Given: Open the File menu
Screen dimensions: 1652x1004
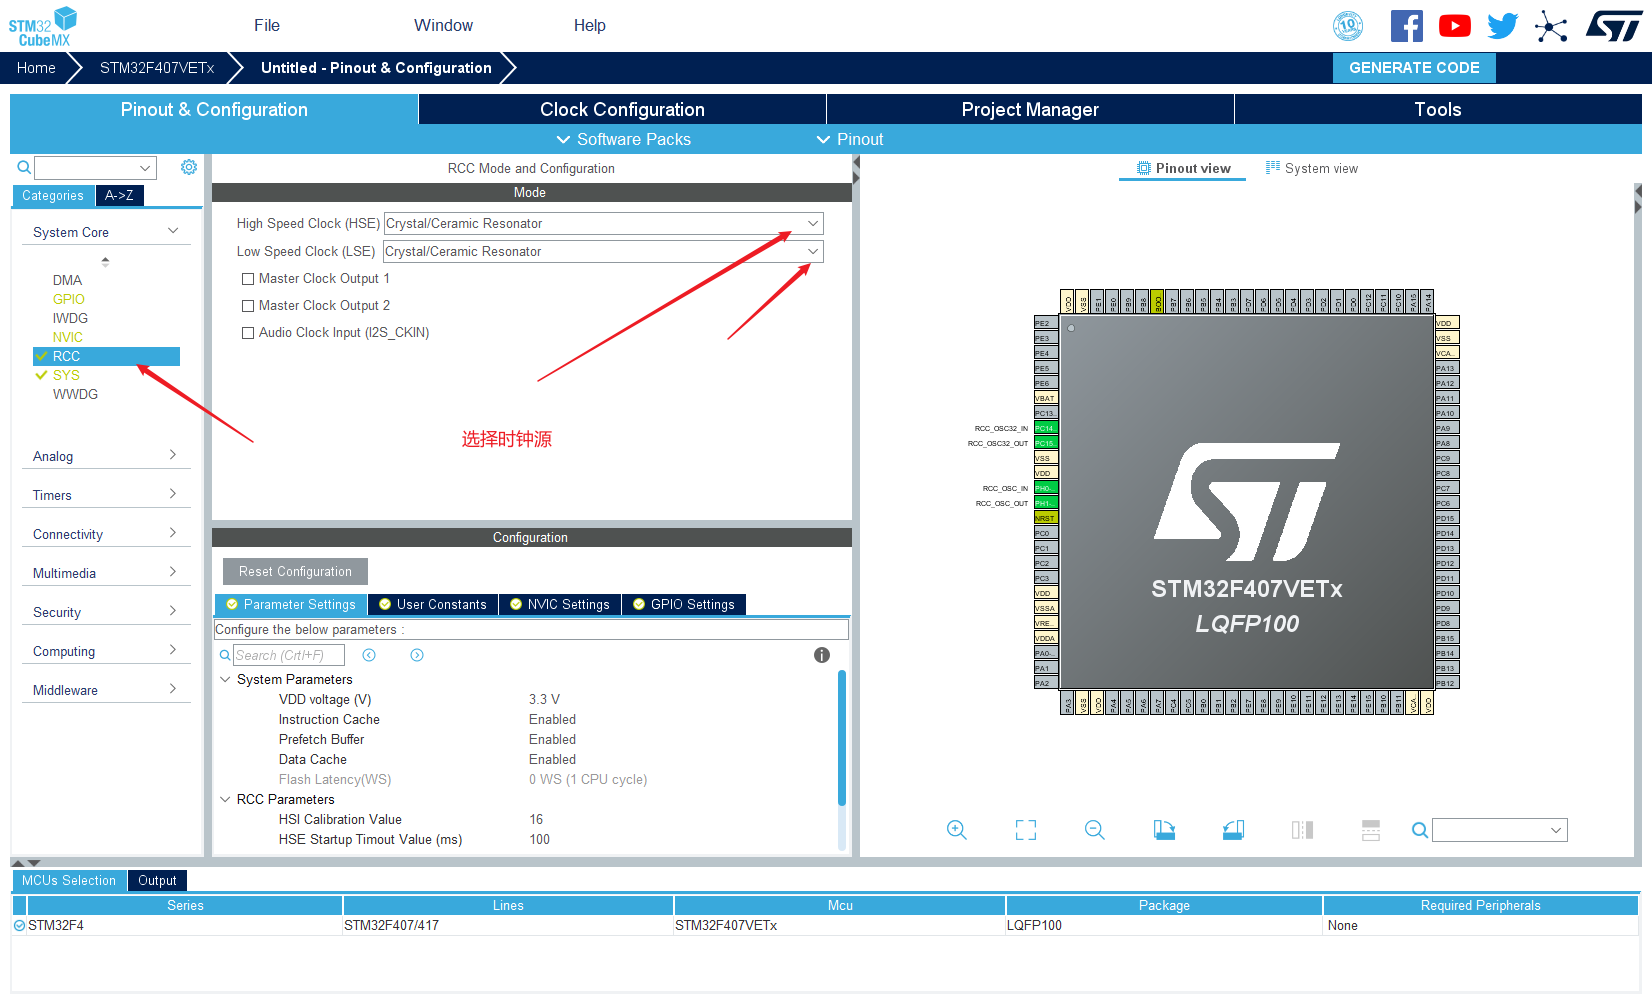Looking at the screenshot, I should pyautogui.click(x=267, y=26).
